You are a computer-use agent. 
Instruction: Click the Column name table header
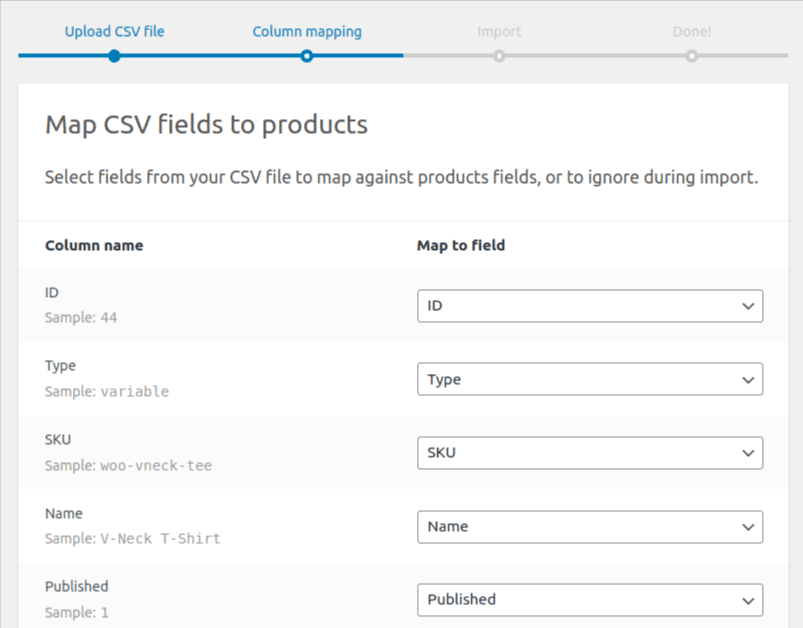[x=94, y=245]
